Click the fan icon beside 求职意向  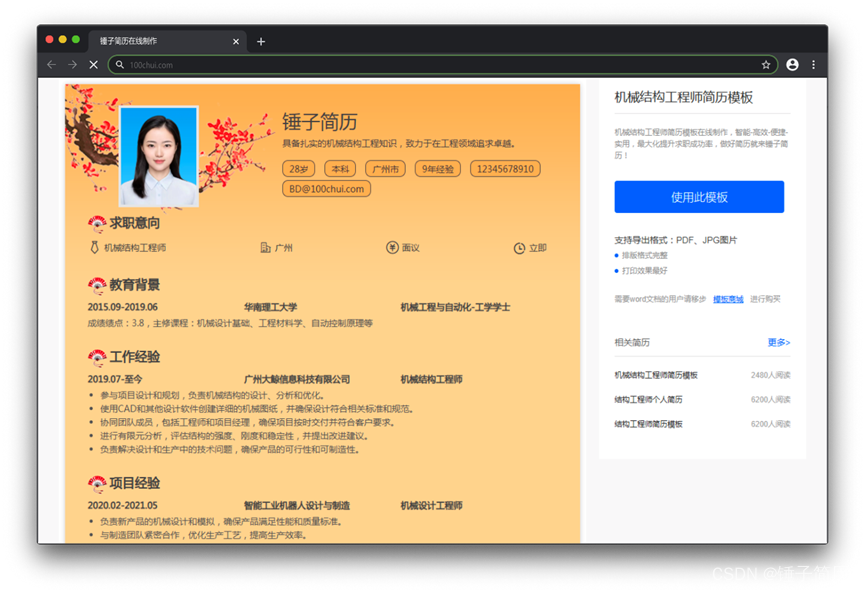[97, 223]
